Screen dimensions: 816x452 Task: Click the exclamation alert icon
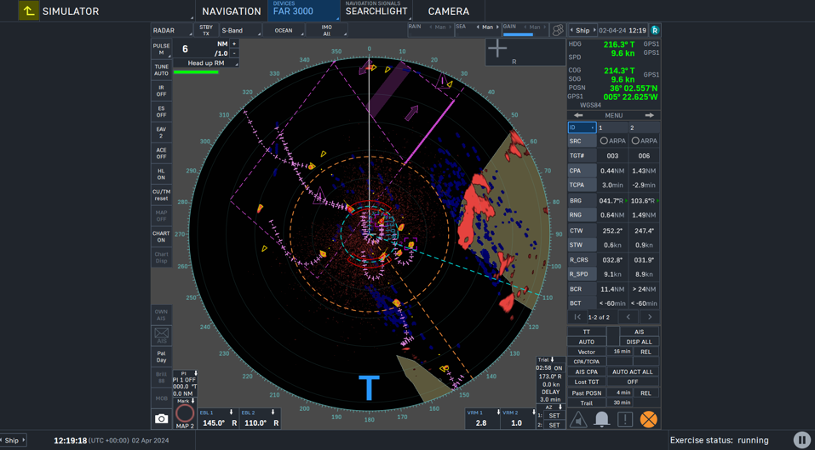tap(625, 419)
